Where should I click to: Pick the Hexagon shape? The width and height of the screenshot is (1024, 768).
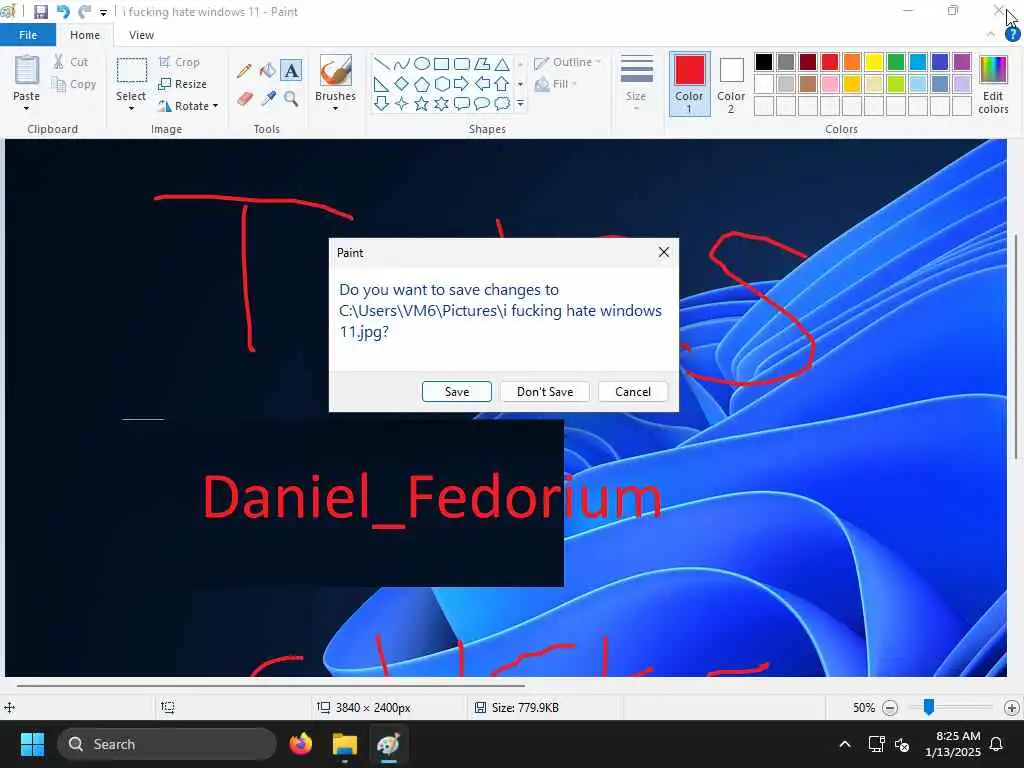click(x=441, y=84)
